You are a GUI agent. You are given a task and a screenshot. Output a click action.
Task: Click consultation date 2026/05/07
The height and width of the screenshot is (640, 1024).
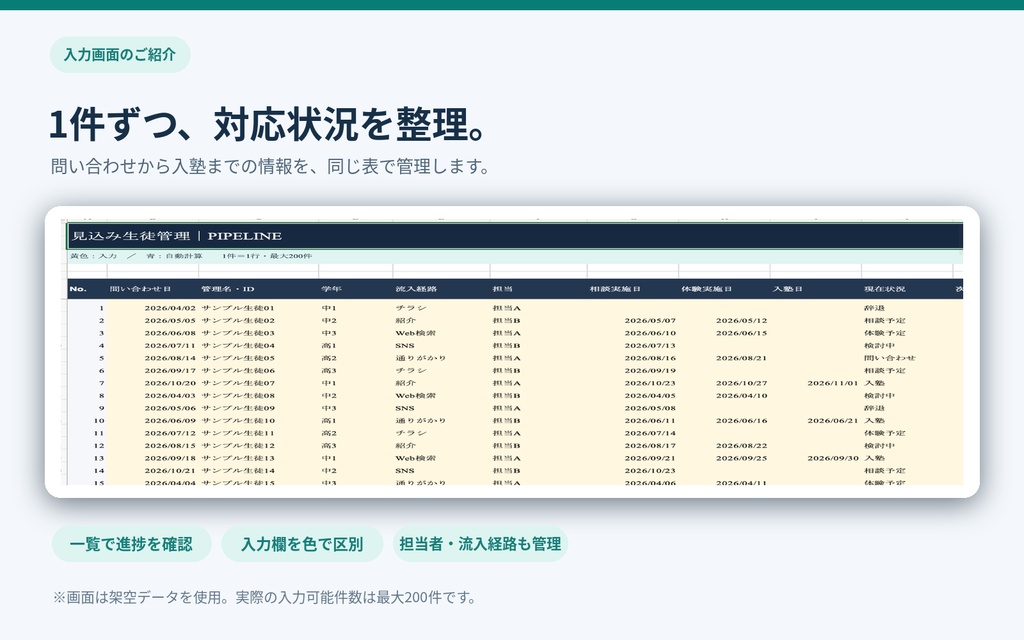pos(650,321)
